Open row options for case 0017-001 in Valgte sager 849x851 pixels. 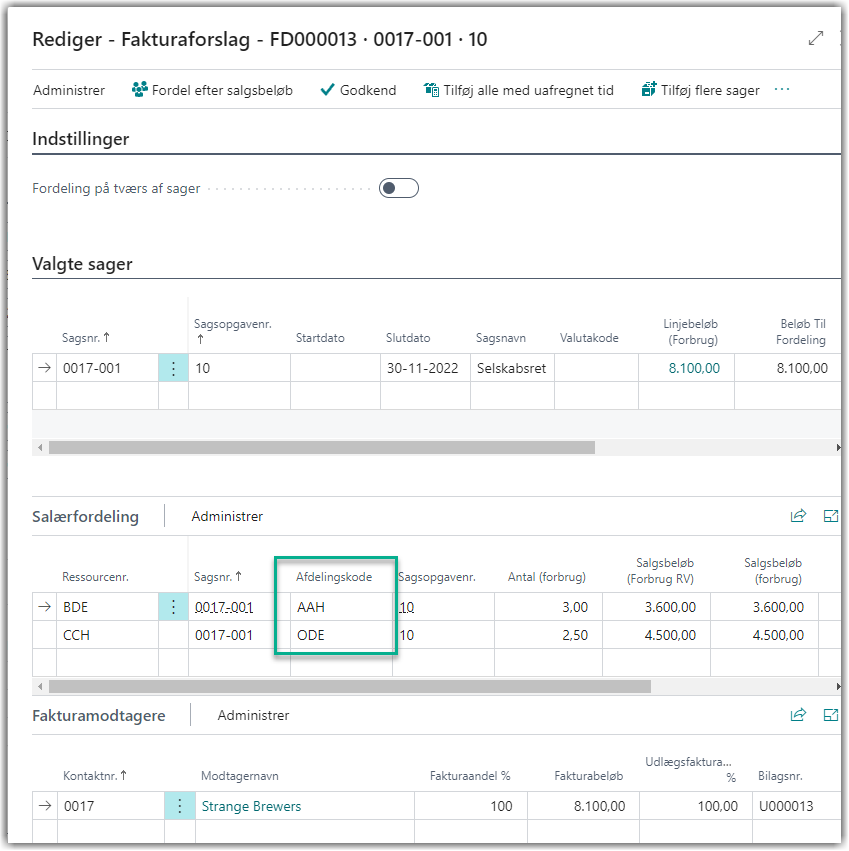pos(173,369)
